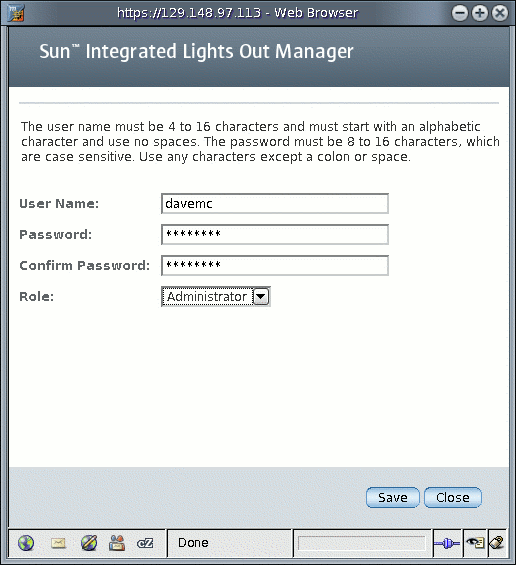Click the cZ chat icon in the status bar
This screenshot has width=516, height=565.
pos(145,543)
